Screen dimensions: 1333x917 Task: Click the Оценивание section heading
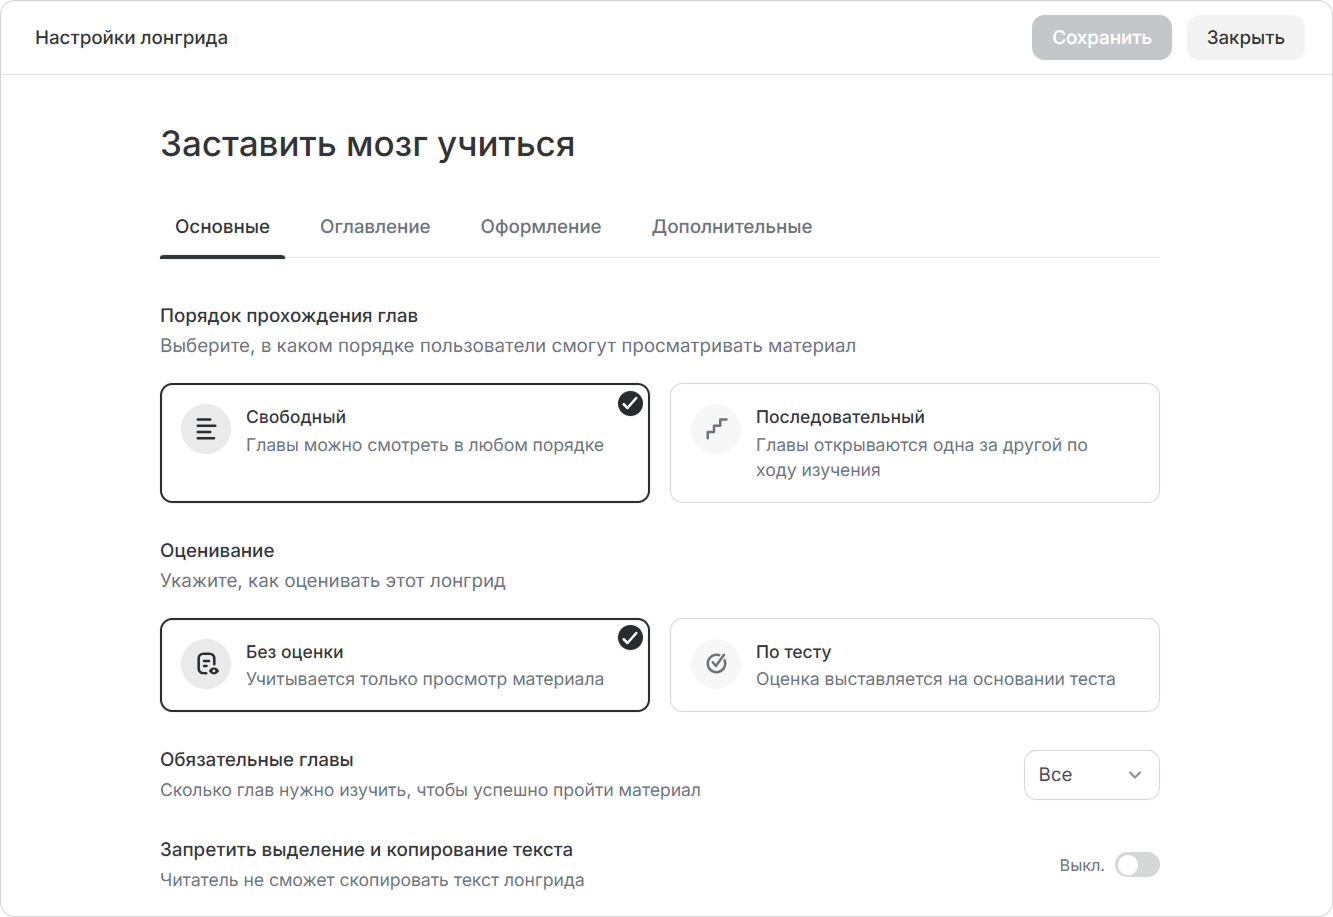click(217, 551)
